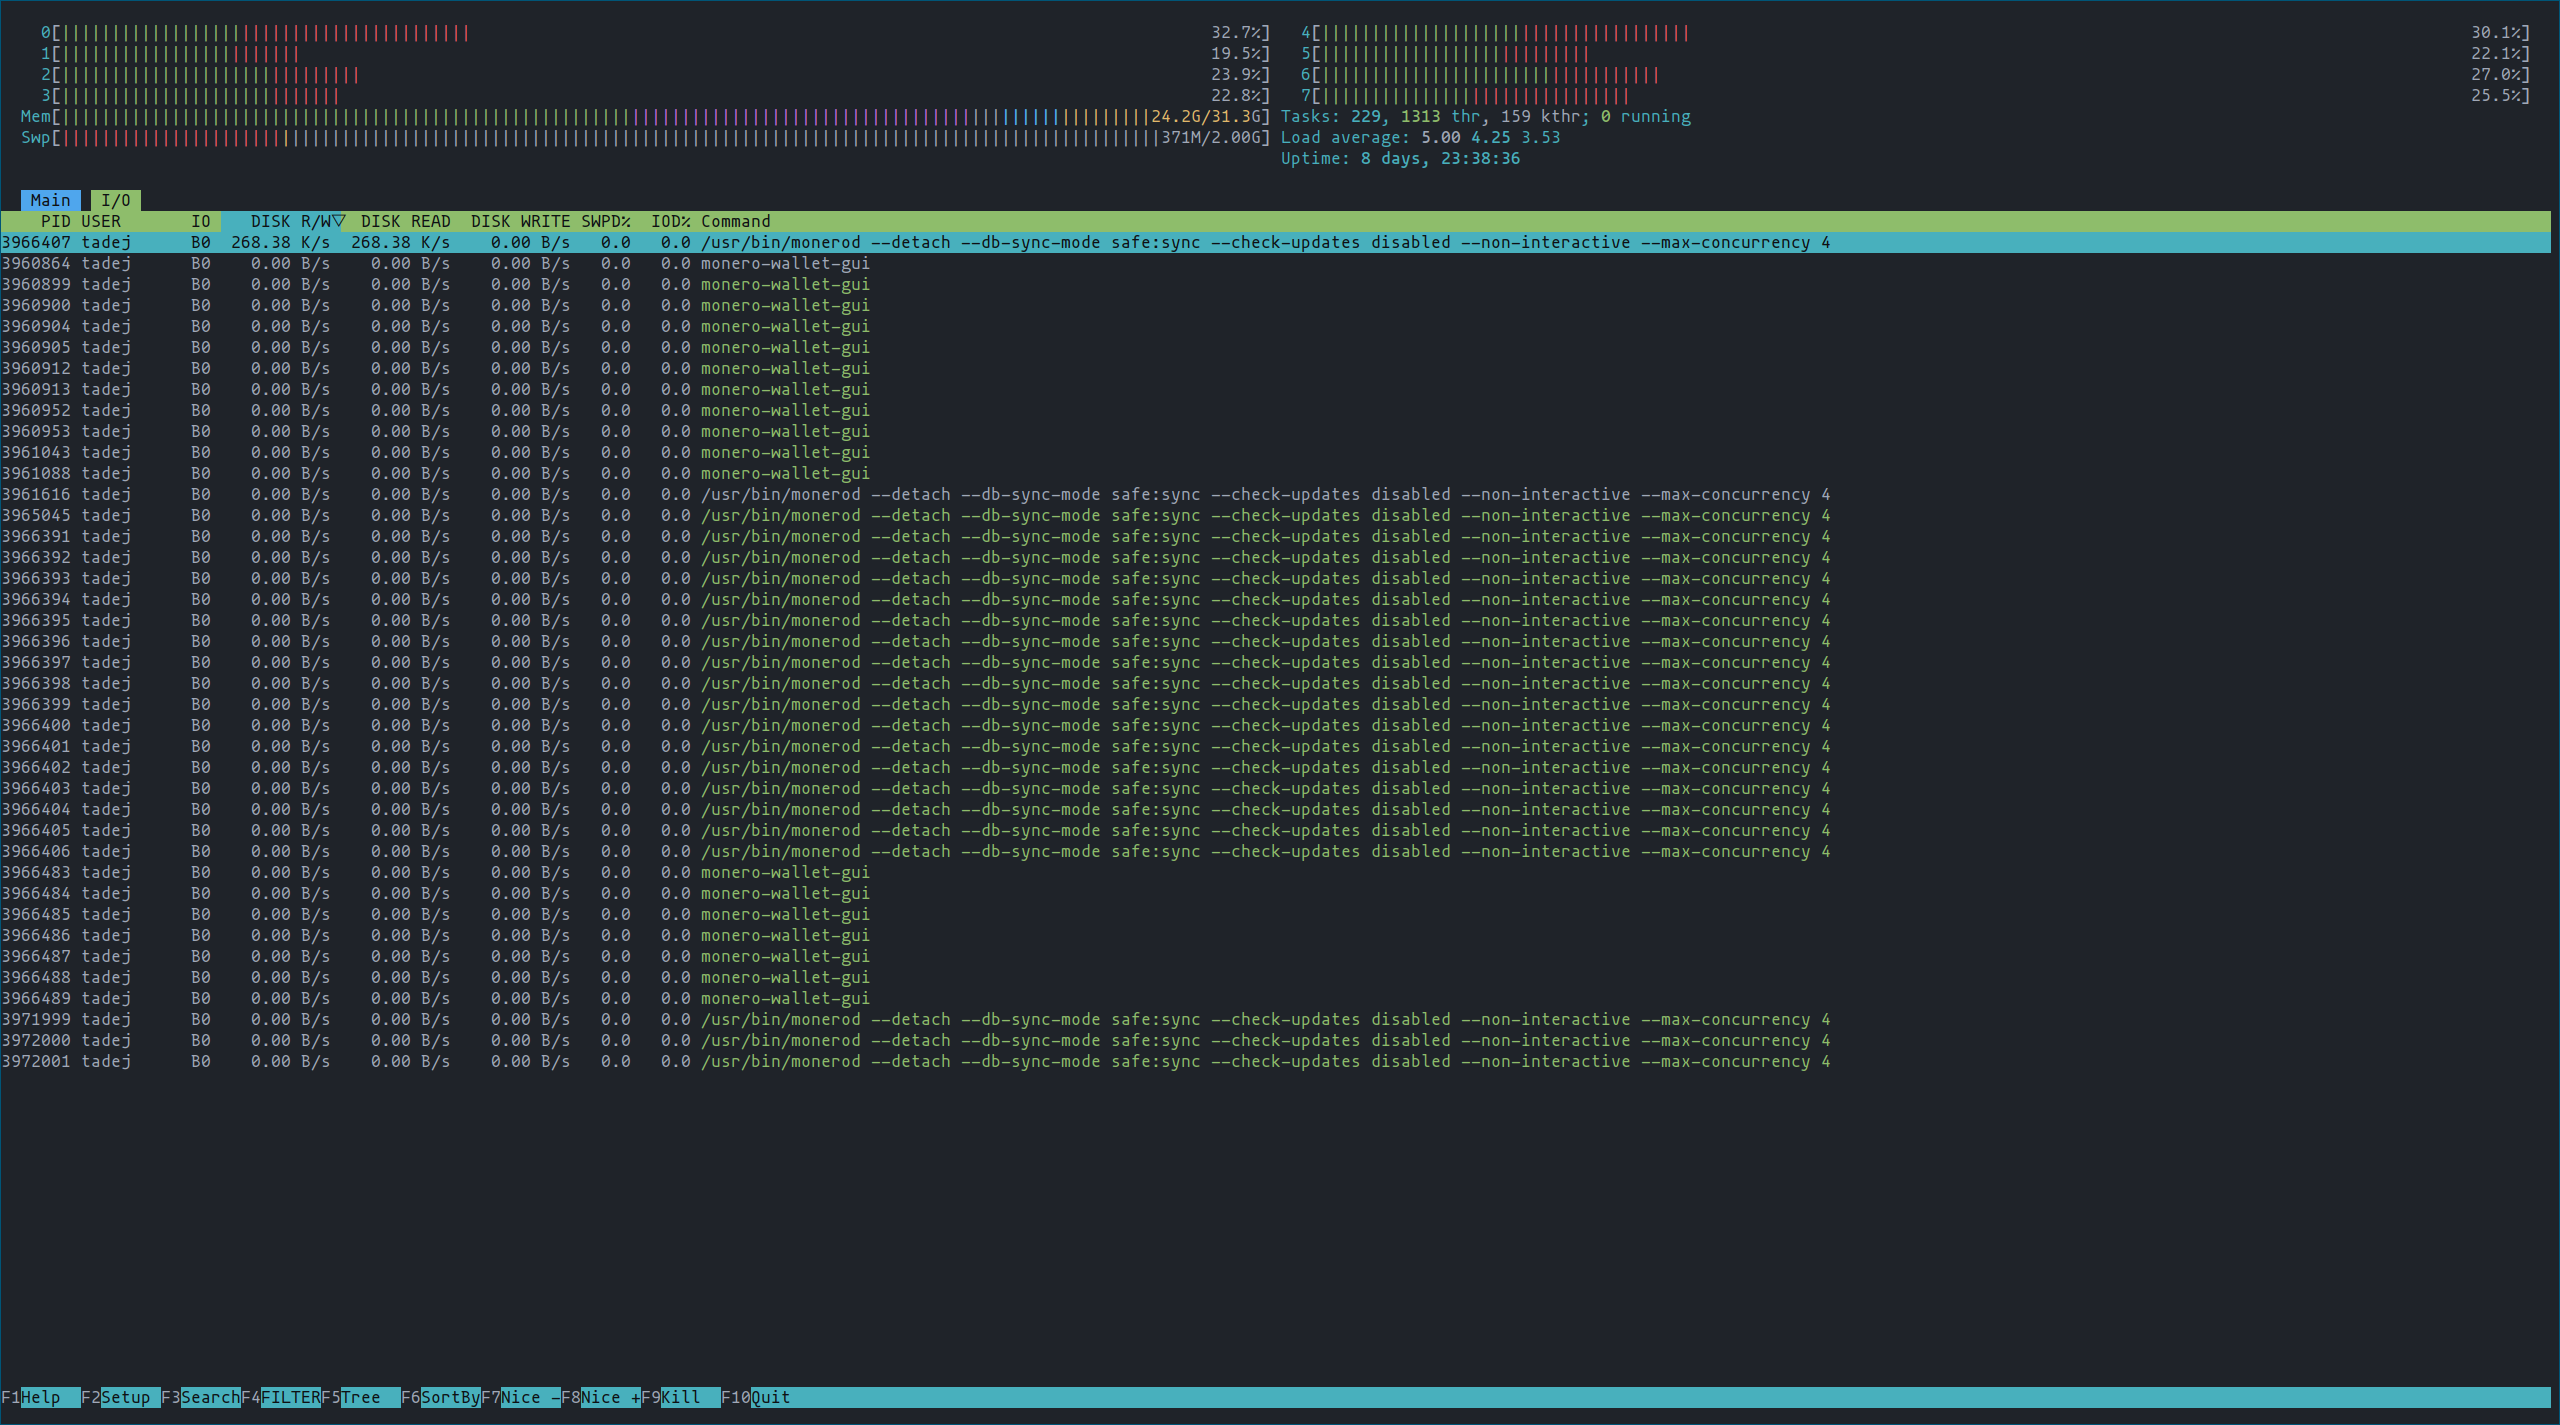Image resolution: width=2560 pixels, height=1425 pixels.
Task: Select process row with PID 3960899
Action: (x=1276, y=284)
